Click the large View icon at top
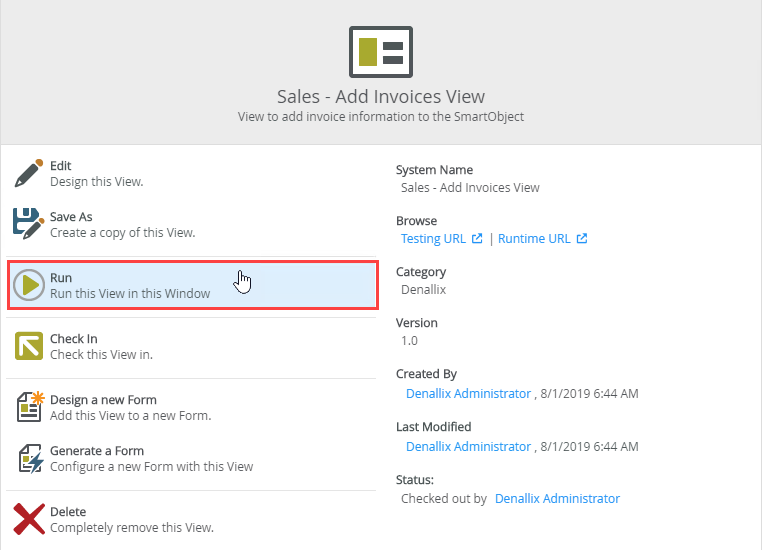Viewport: 762px width, 550px height. point(380,52)
